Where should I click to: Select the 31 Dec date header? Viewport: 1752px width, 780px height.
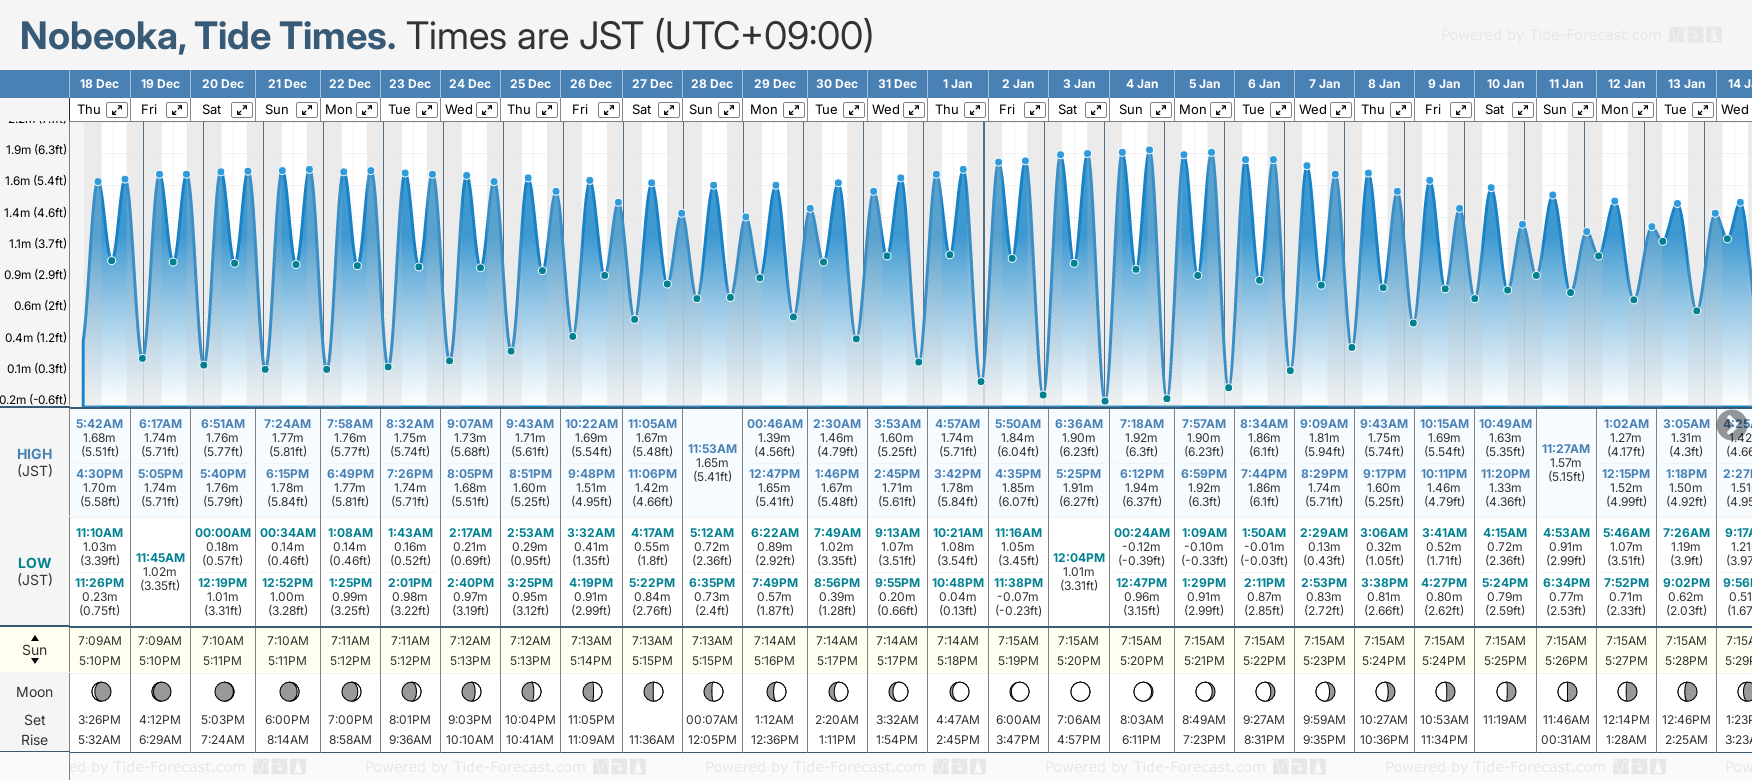897,84
